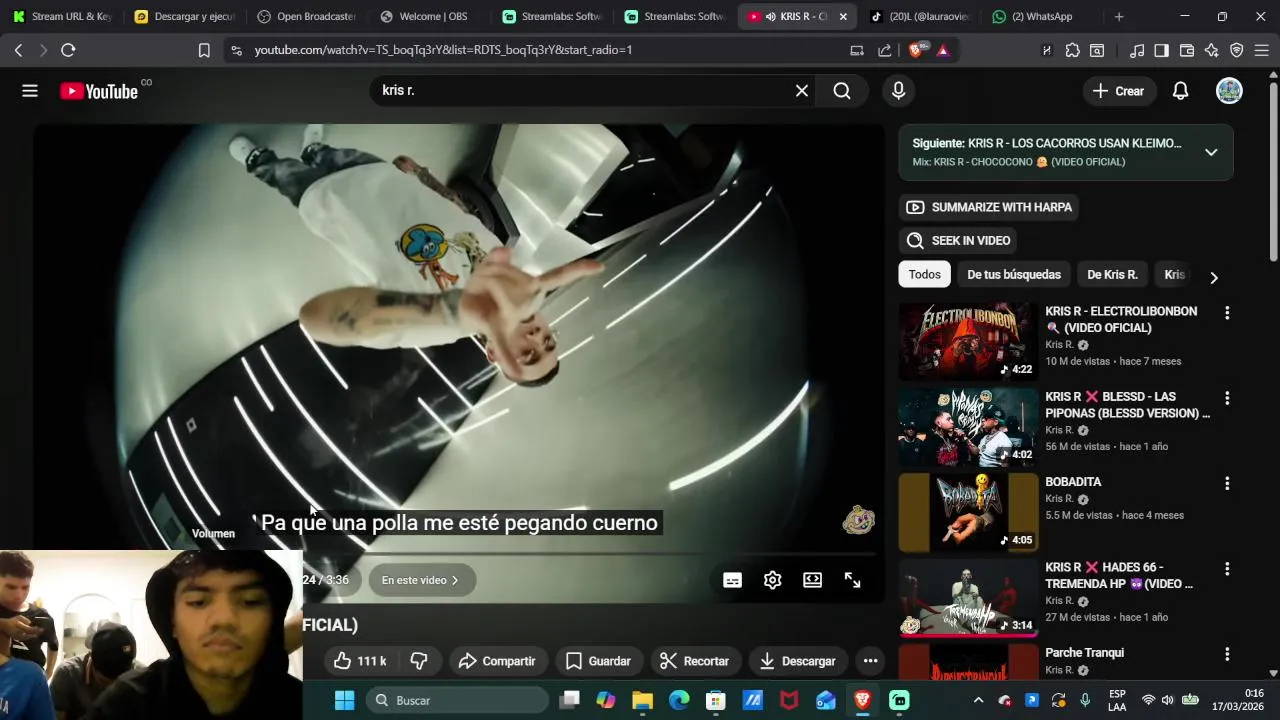
Task: Open the Brave VPN shield icon
Action: pos(1237,50)
